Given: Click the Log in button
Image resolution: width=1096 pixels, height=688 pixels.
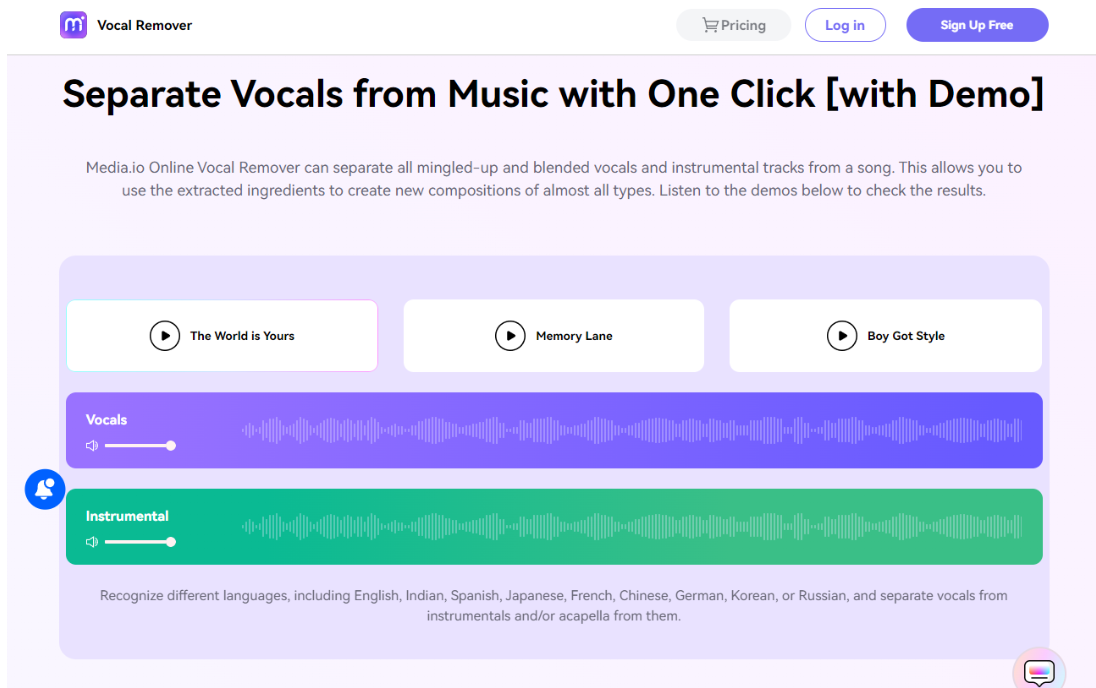Looking at the screenshot, I should coord(845,26).
